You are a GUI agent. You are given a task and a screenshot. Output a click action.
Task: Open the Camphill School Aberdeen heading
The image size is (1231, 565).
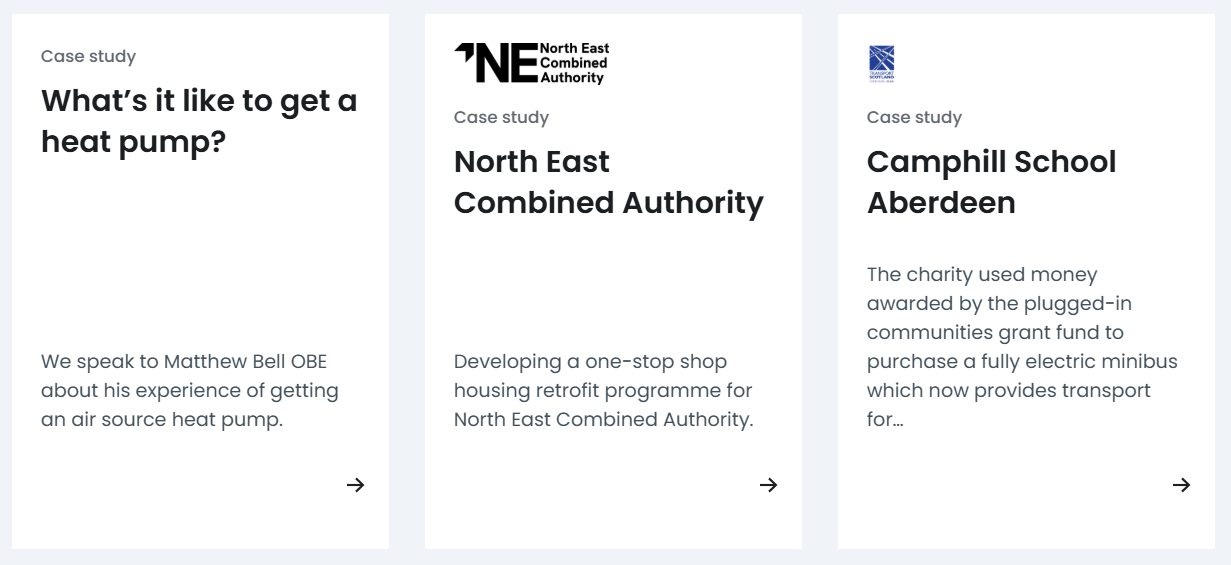[x=991, y=182]
